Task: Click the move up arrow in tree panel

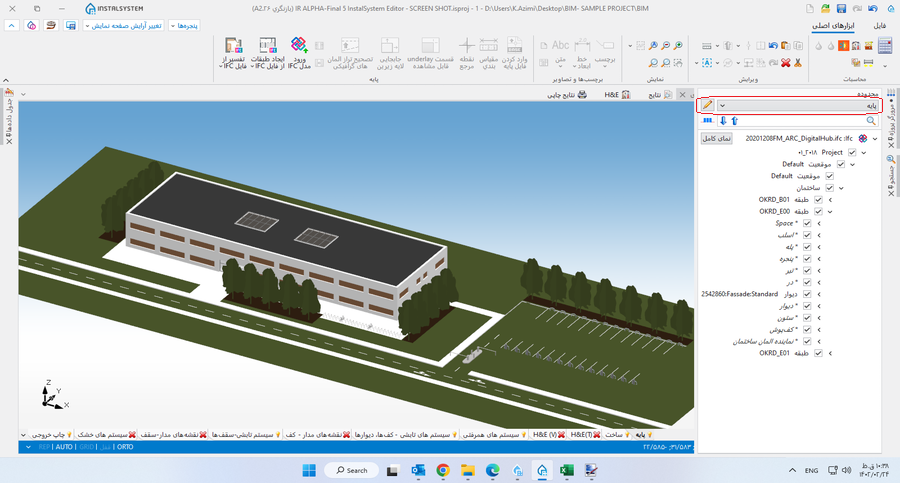Action: coord(735,120)
